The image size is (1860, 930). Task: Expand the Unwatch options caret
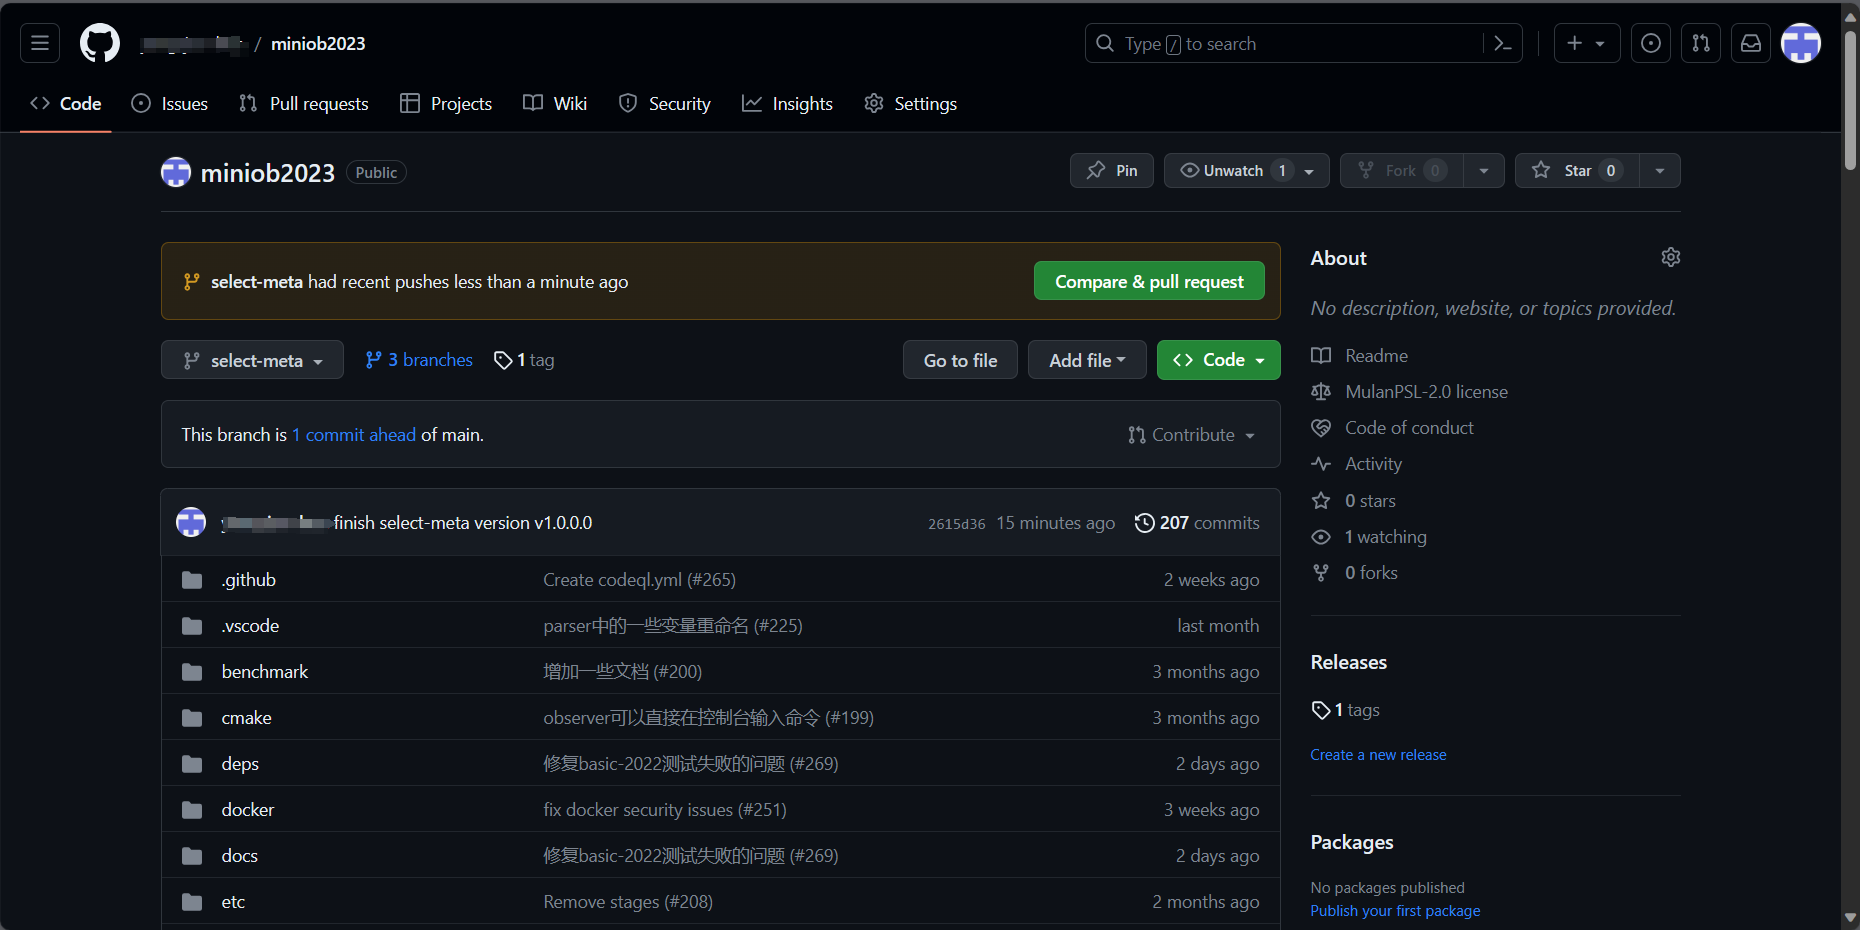1309,171
